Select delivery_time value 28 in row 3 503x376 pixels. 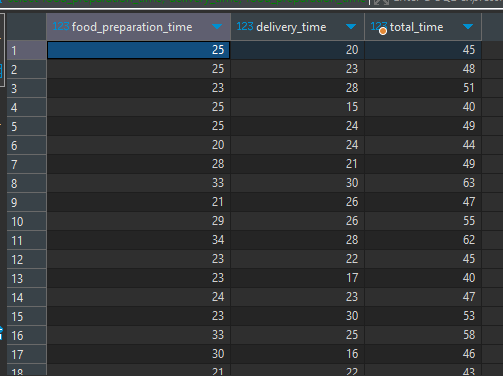pyautogui.click(x=297, y=88)
